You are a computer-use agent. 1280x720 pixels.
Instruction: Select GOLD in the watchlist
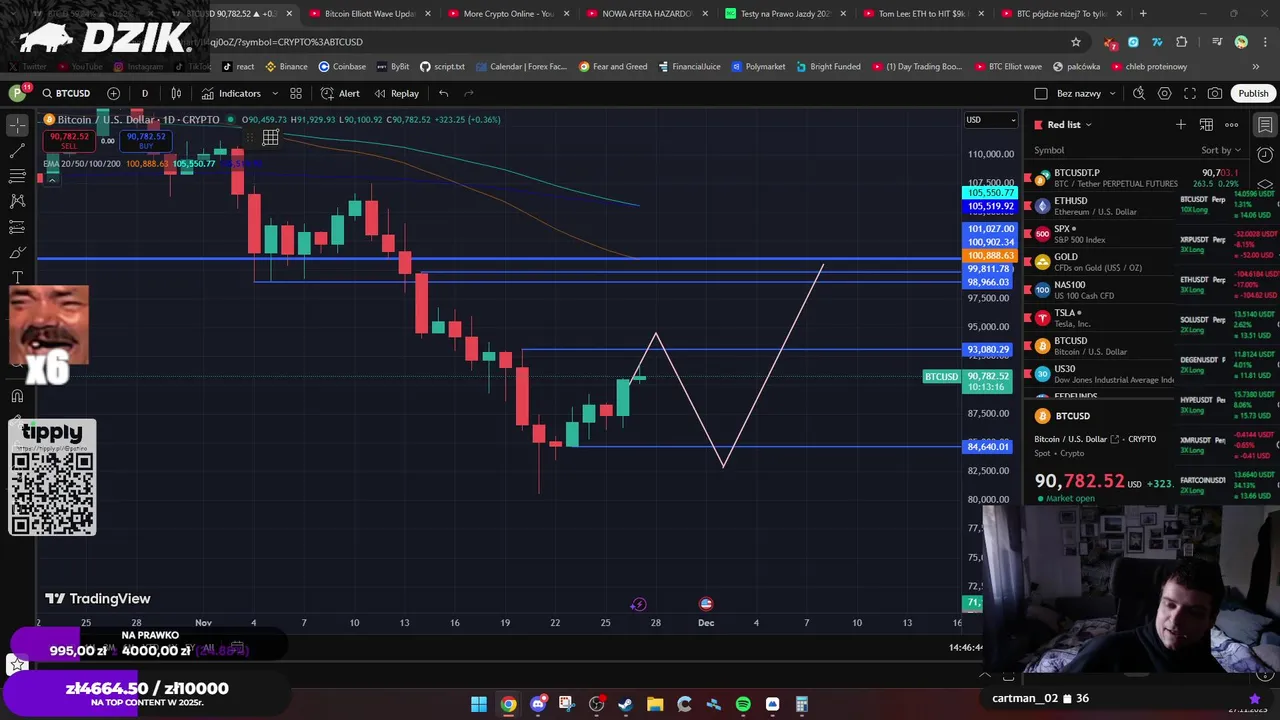[1100, 262]
